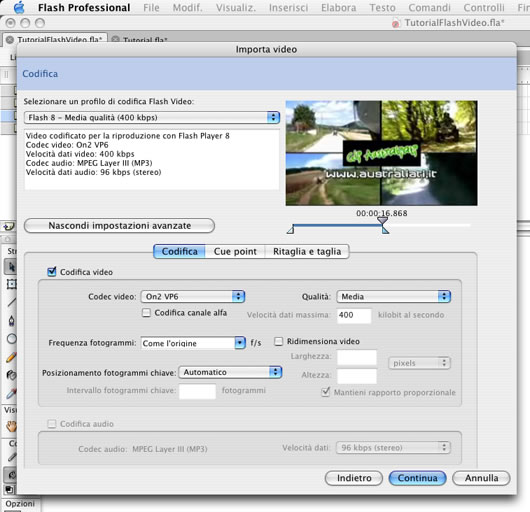Screen dimensions: 530x512
Task: Select the Selection arrow tool in the tools panel
Action: [x=10, y=267]
